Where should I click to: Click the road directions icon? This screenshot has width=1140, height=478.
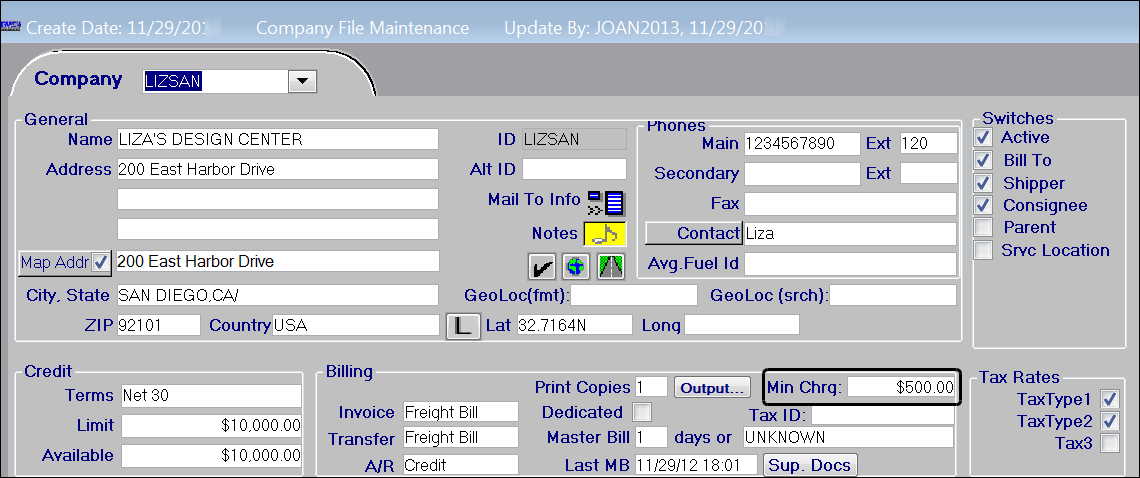click(611, 267)
